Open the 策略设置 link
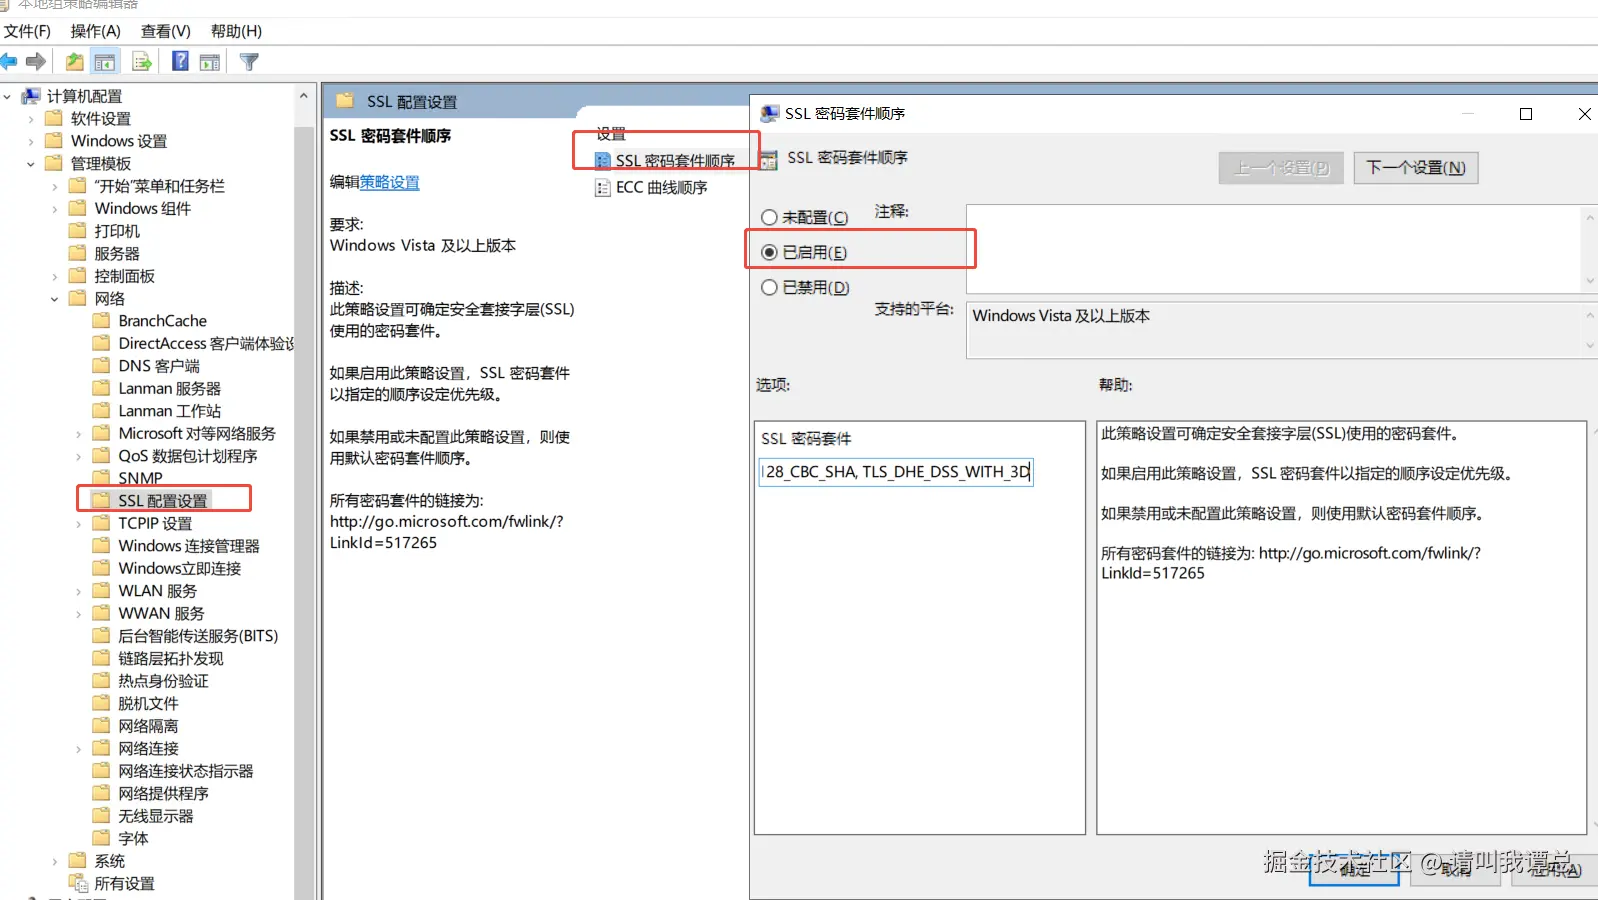 click(390, 182)
